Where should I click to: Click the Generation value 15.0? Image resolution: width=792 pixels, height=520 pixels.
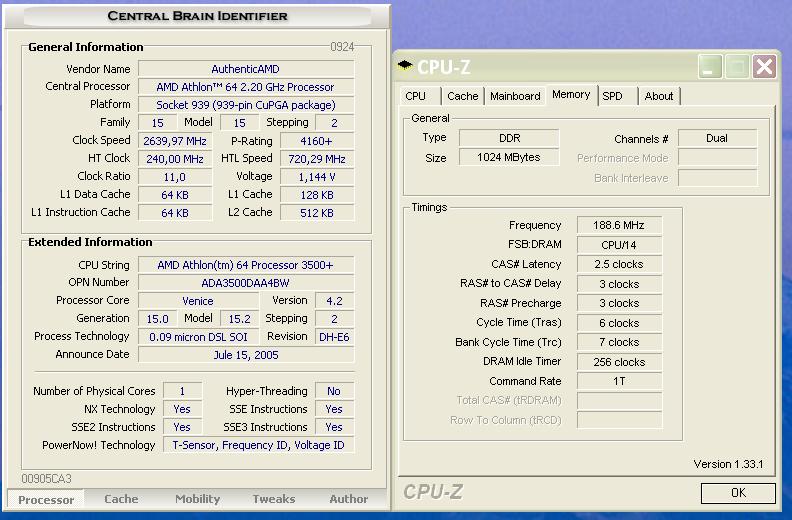(x=158, y=319)
